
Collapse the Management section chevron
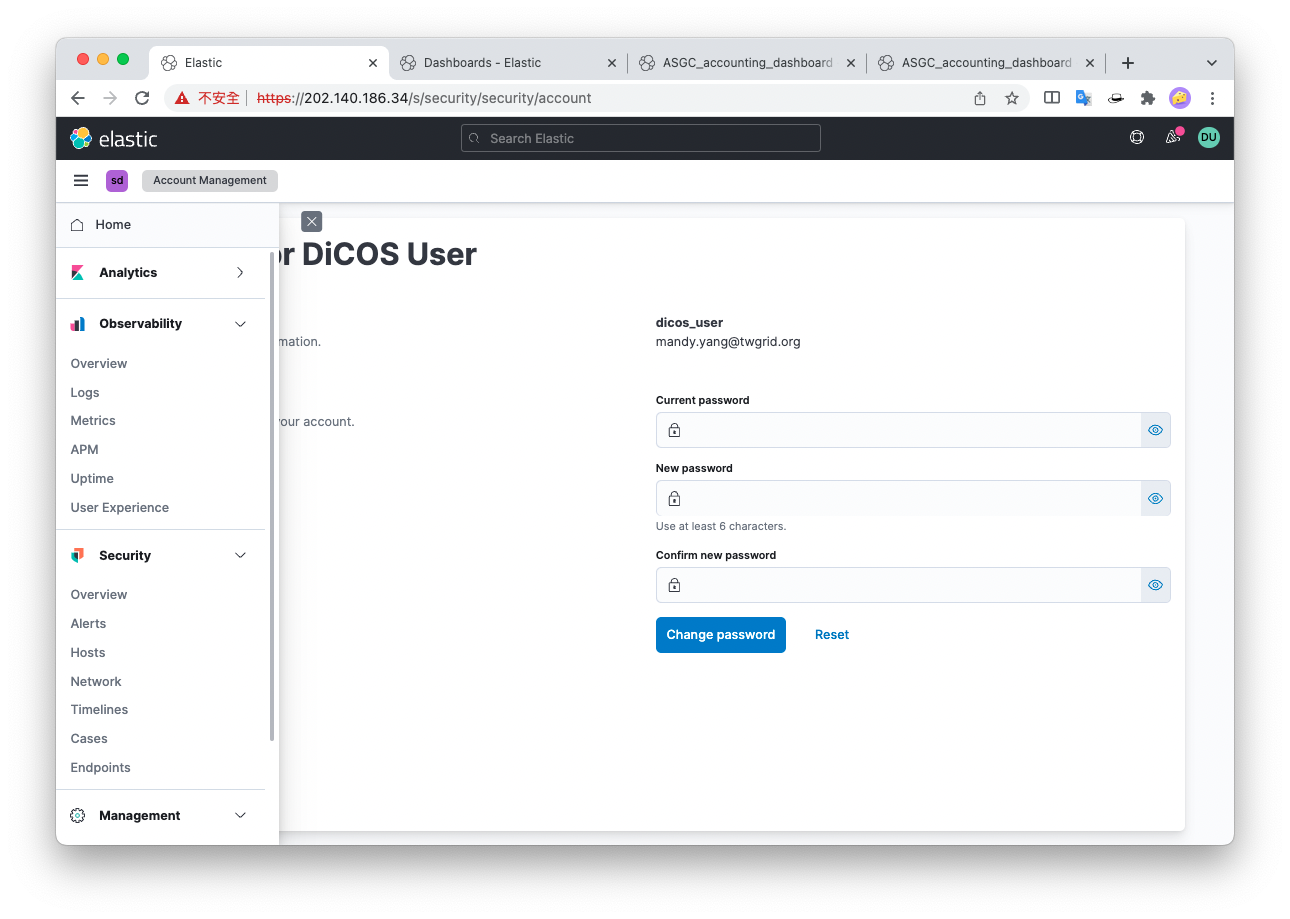click(240, 816)
